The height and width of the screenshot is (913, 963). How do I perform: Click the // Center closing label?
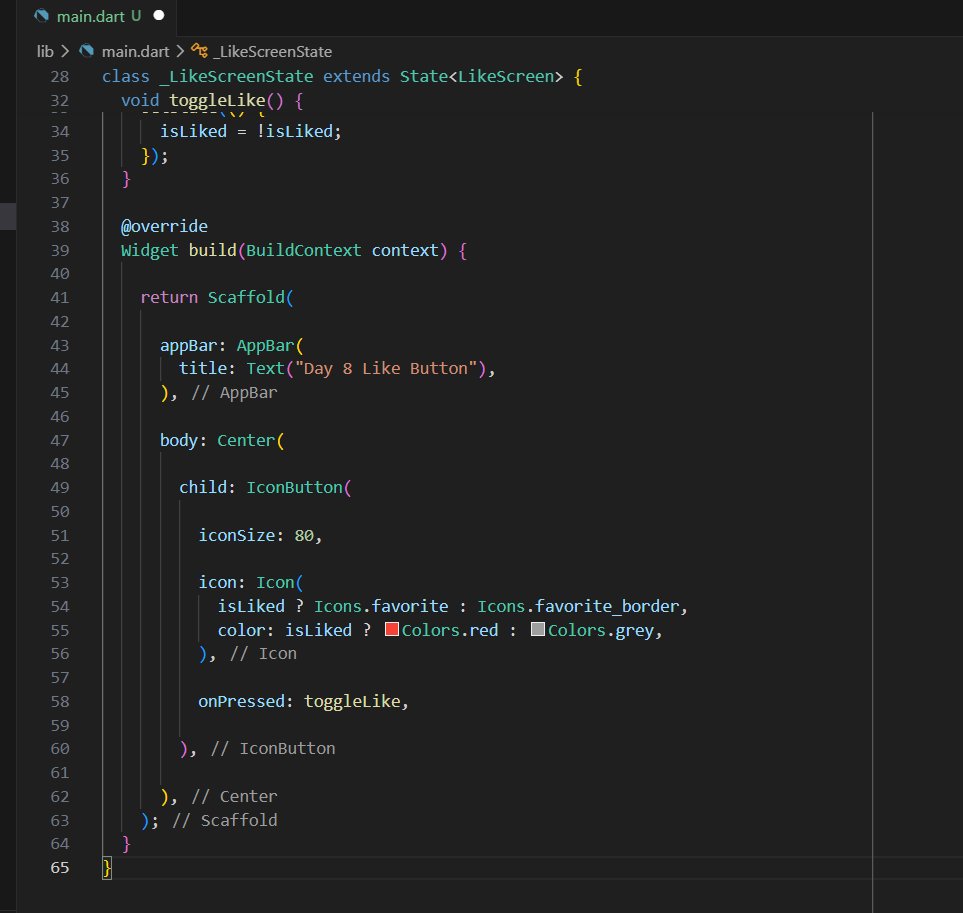(x=234, y=797)
